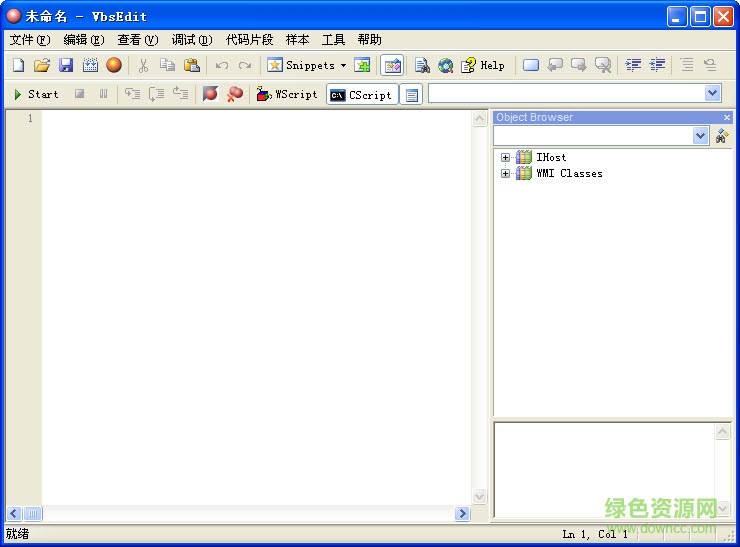Click the Paste clipboard icon
The width and height of the screenshot is (740, 547).
coord(191,65)
